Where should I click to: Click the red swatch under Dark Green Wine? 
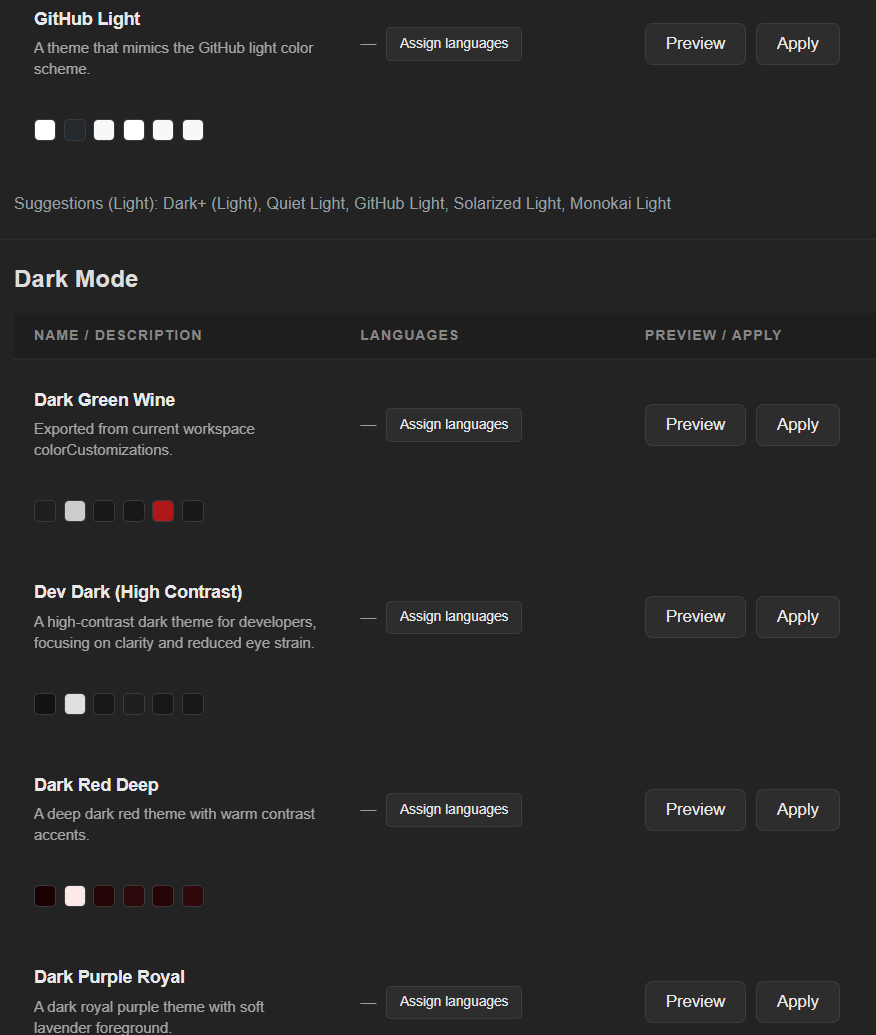[163, 510]
